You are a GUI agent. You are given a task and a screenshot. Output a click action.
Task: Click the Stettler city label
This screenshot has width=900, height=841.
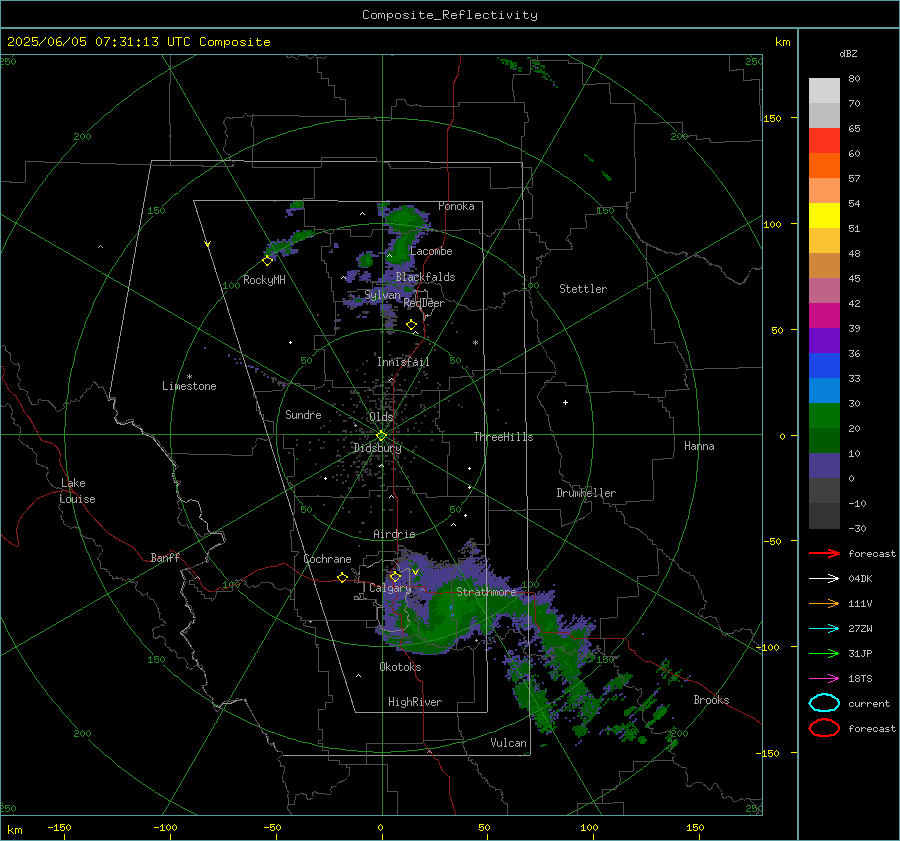583,289
